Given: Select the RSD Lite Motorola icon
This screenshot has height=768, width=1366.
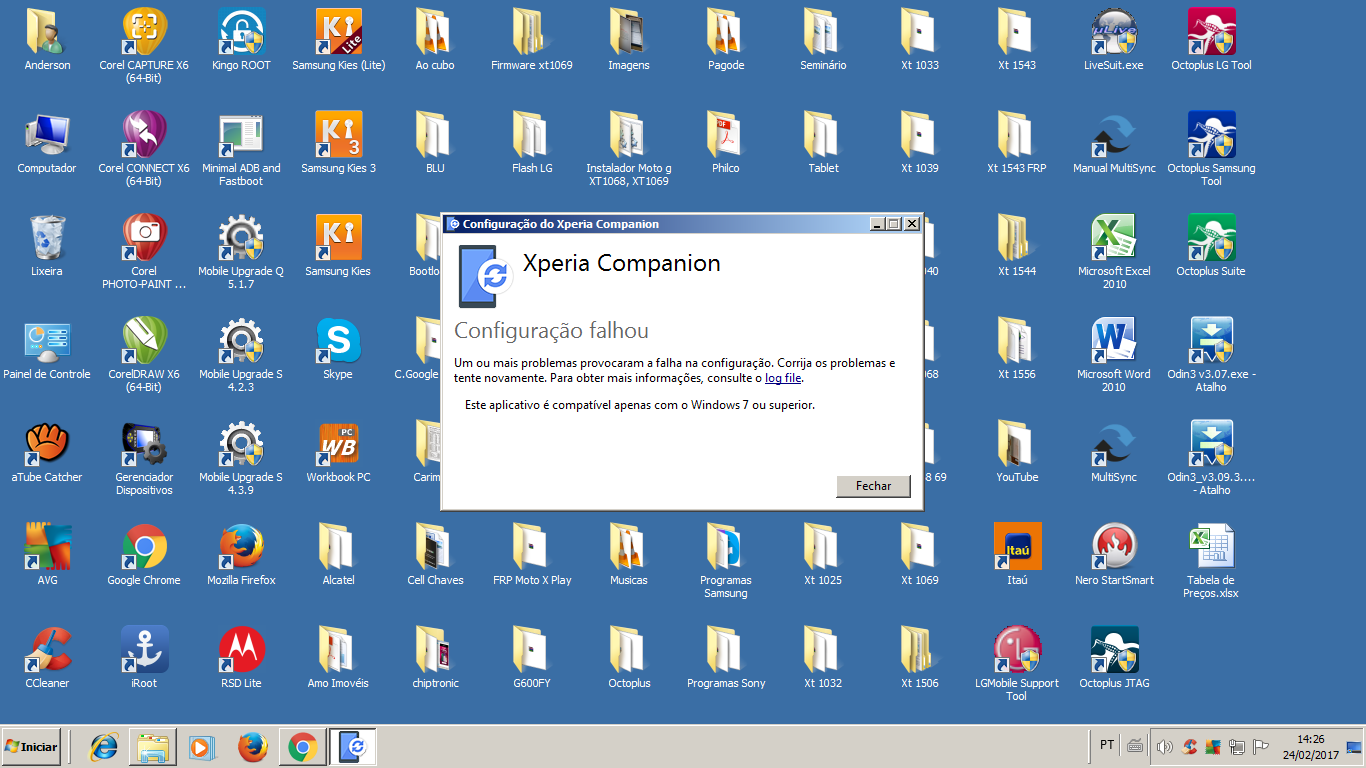Looking at the screenshot, I should (241, 649).
